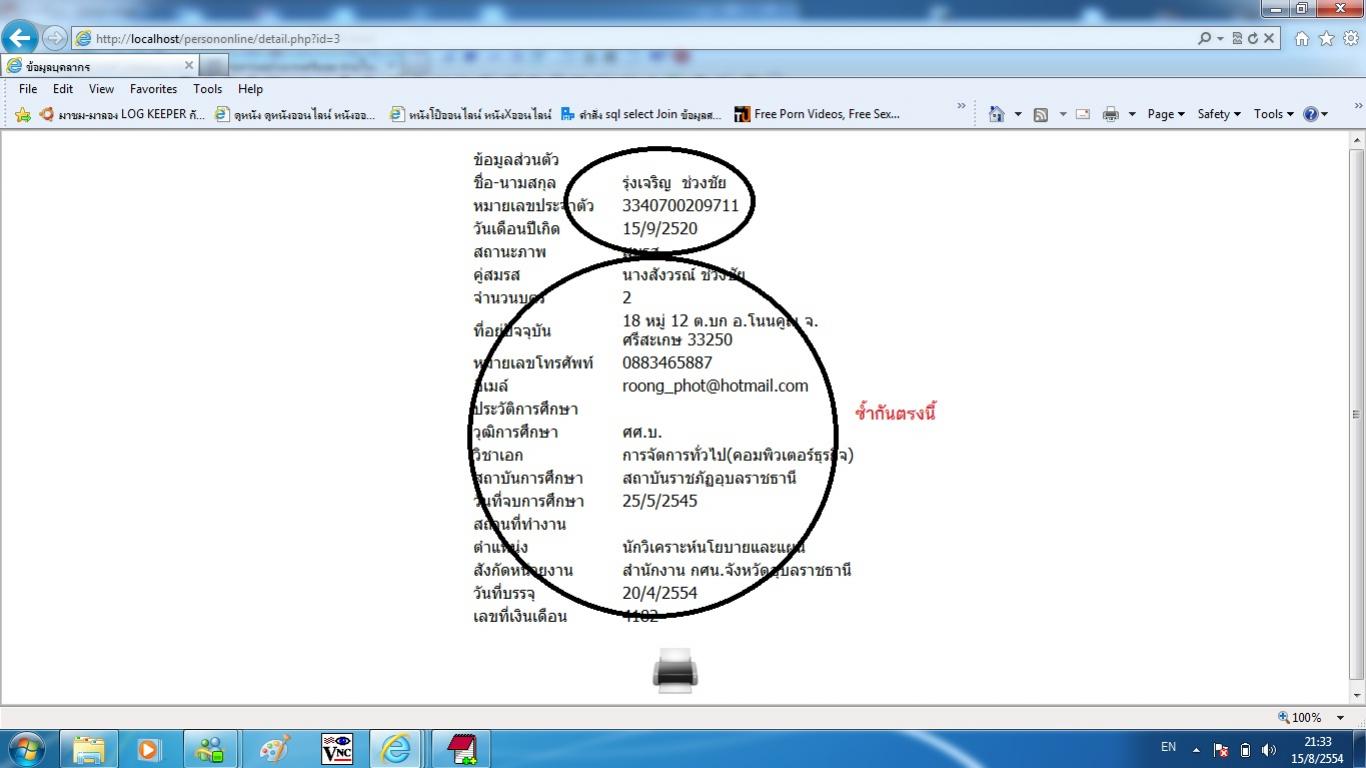
Task: Open the Tools dropdown in the command bar
Action: tap(1274, 114)
